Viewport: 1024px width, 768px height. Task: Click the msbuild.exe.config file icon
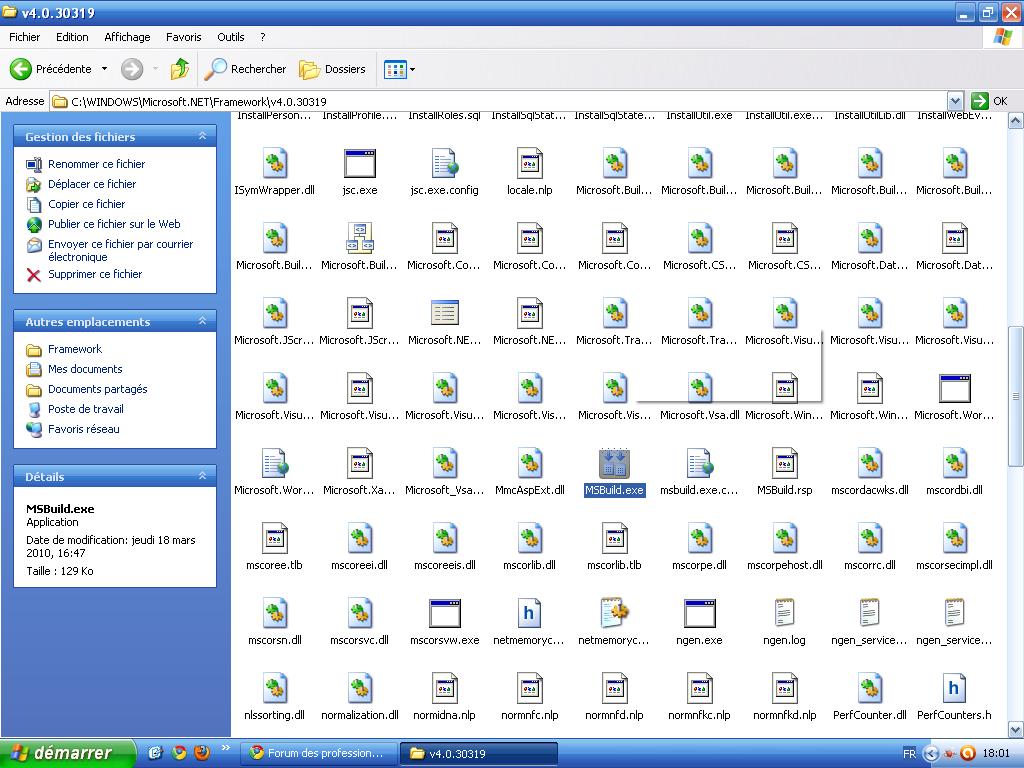(699, 463)
